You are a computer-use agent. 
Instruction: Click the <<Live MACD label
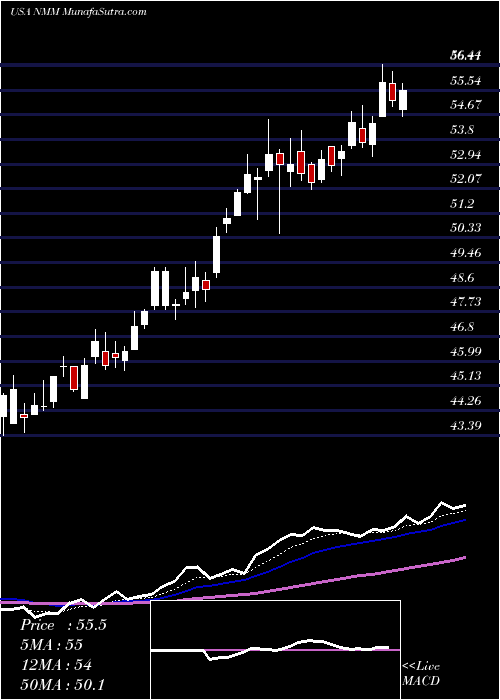coord(421,674)
